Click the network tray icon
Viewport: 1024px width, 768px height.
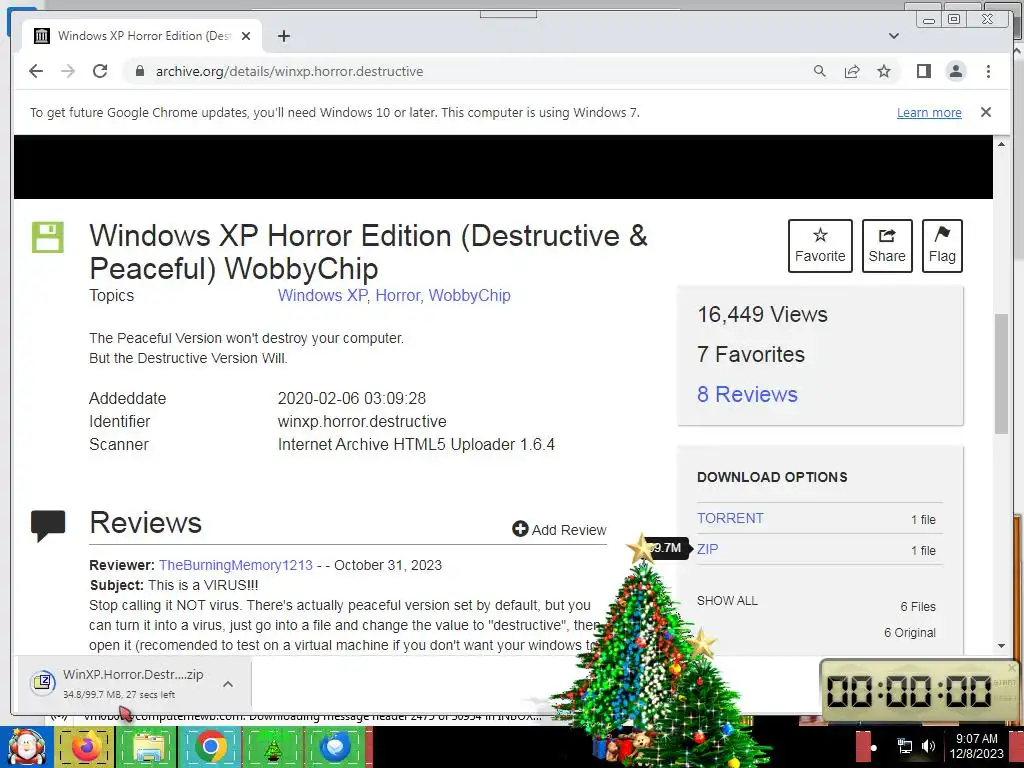coord(904,746)
